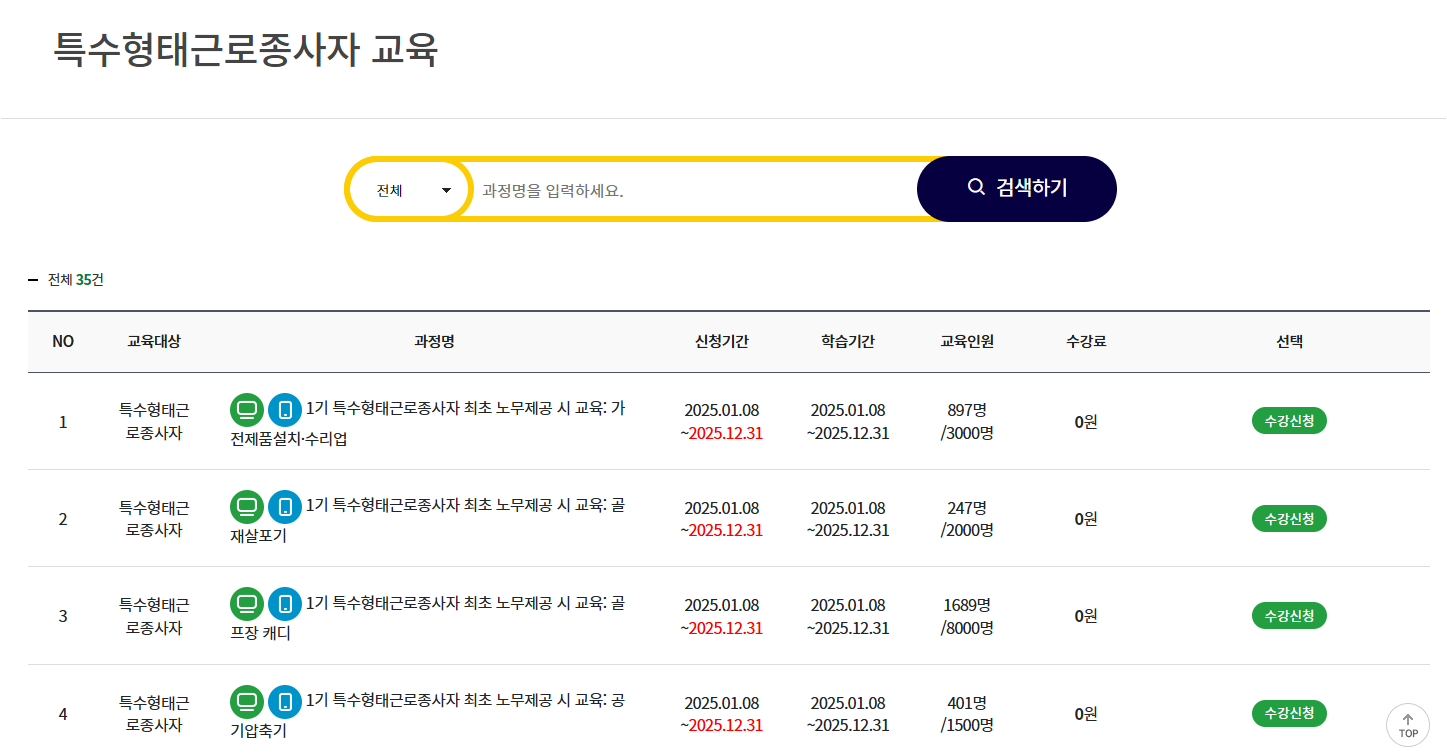Click the 과정명 search input field
The height and width of the screenshot is (756, 1447).
click(695, 190)
